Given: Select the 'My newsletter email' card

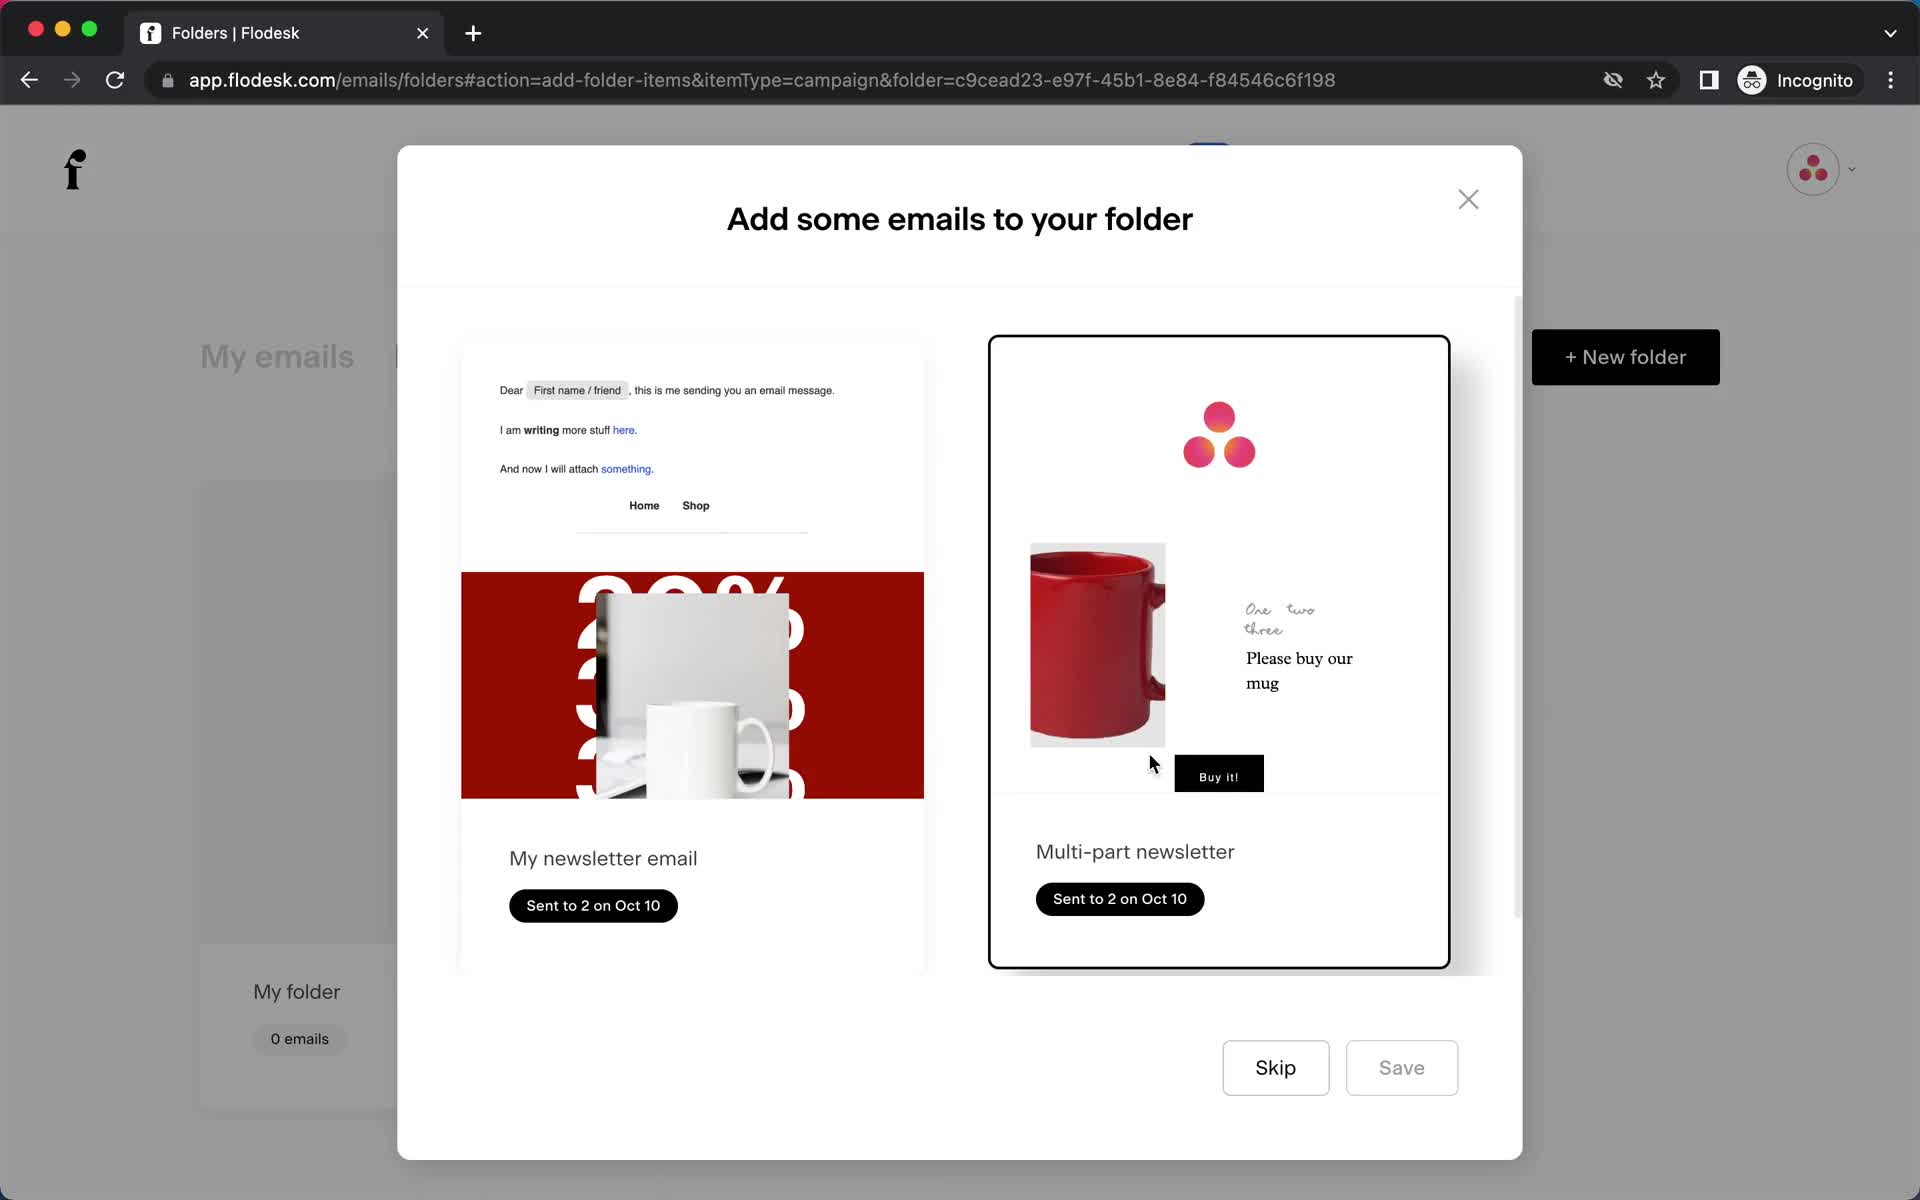Looking at the screenshot, I should [691, 650].
